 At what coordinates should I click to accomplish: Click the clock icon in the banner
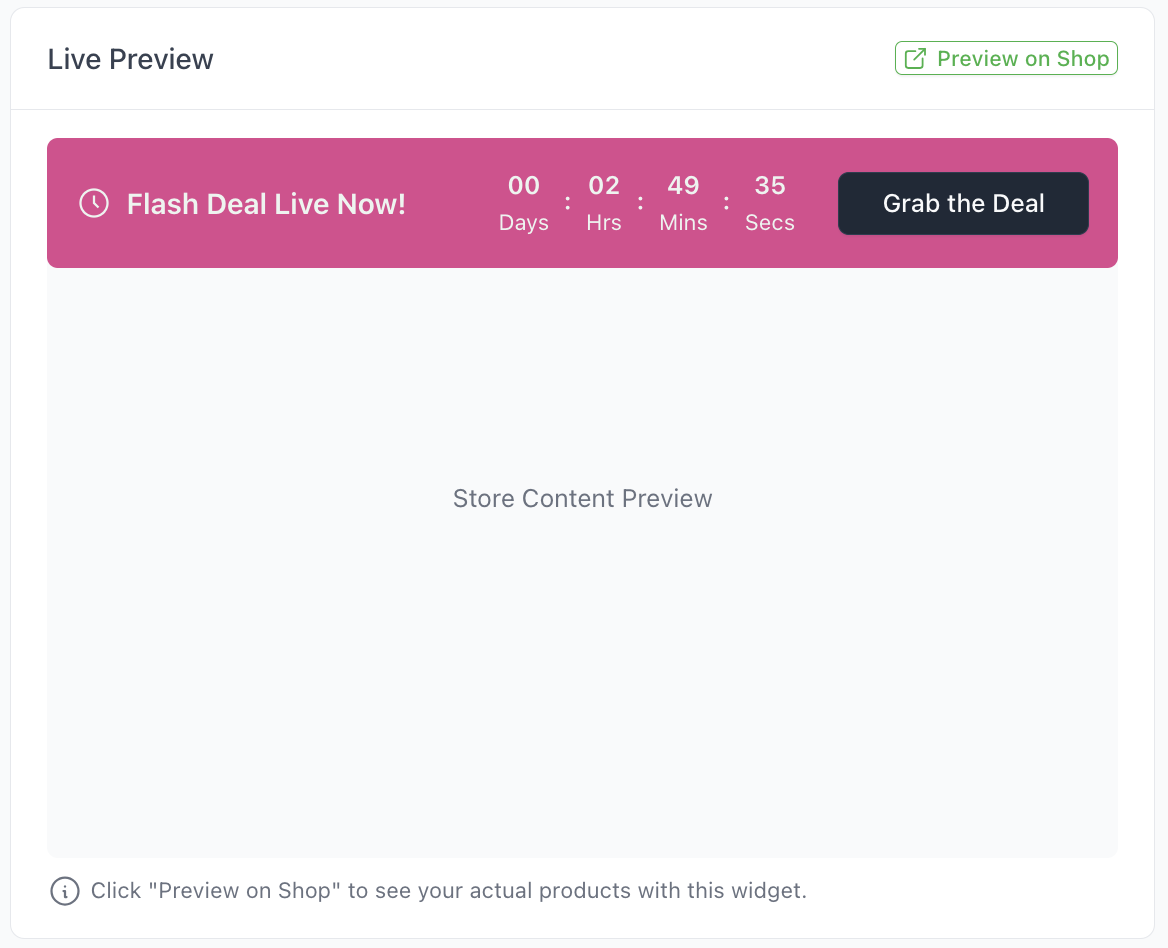(x=94, y=204)
